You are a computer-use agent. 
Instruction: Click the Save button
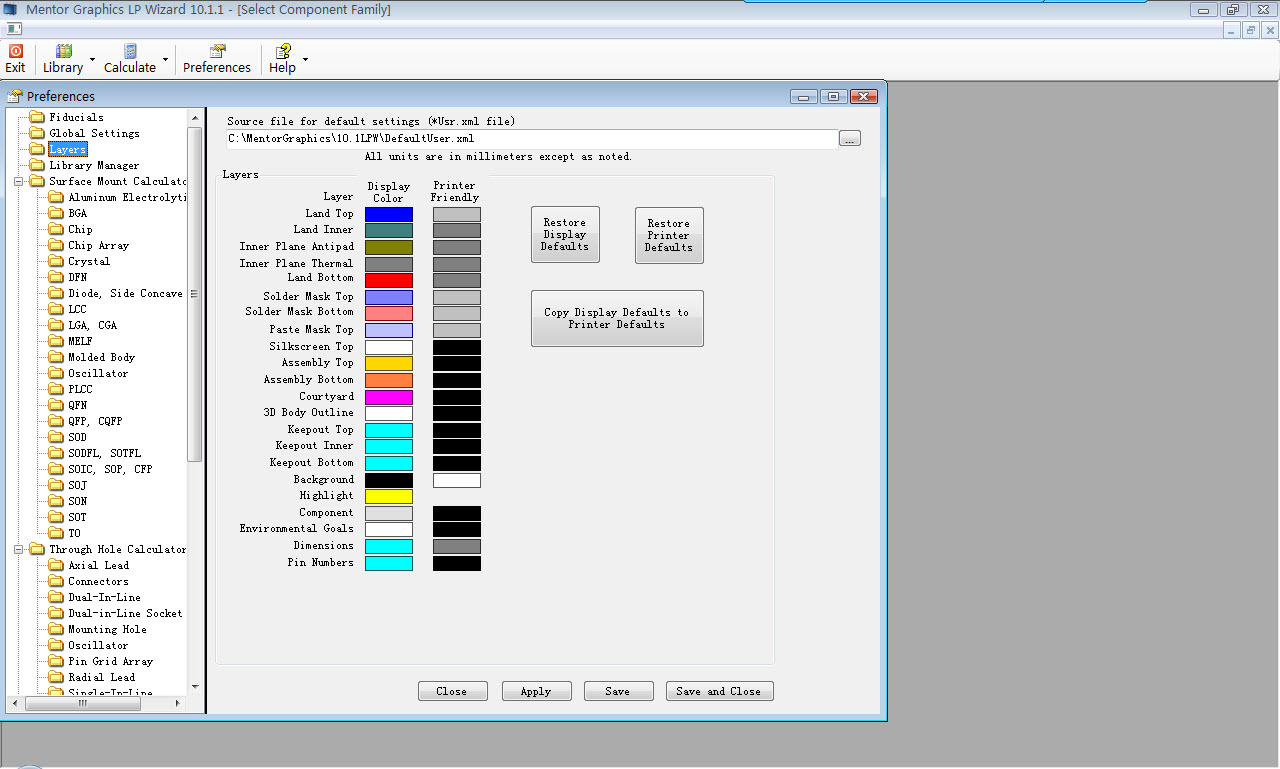click(618, 691)
